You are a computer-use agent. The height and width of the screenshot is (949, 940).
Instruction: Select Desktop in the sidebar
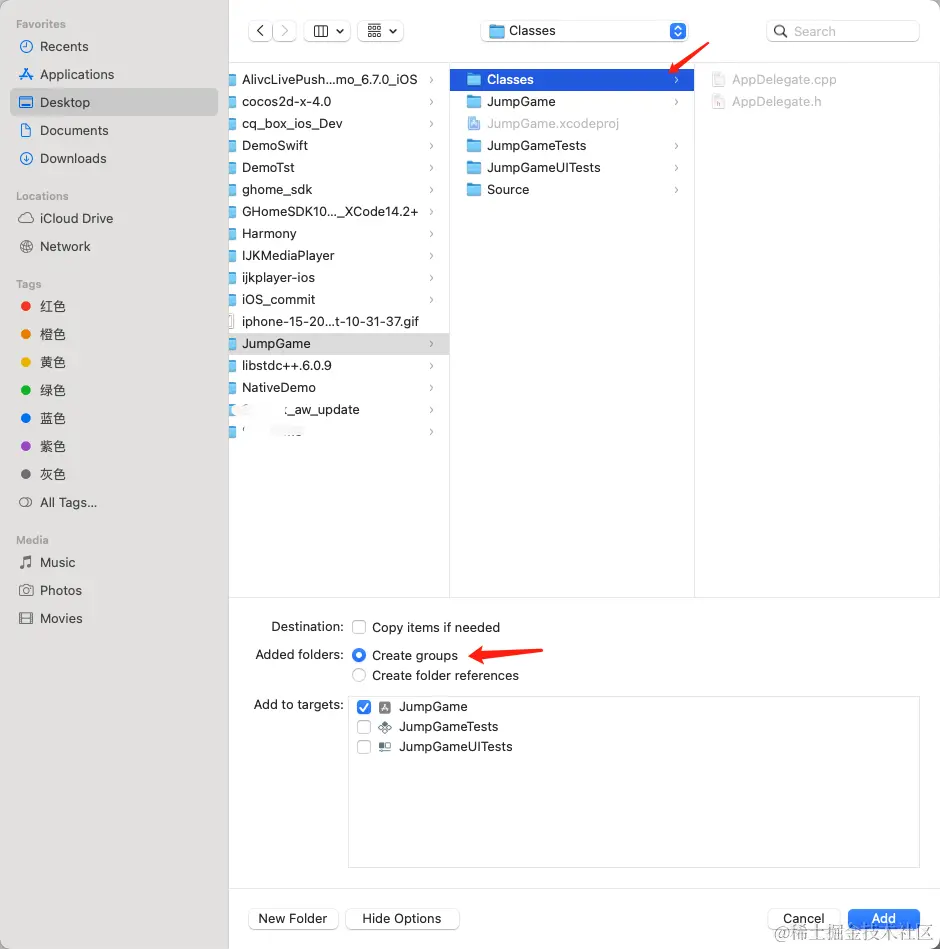pyautogui.click(x=114, y=102)
